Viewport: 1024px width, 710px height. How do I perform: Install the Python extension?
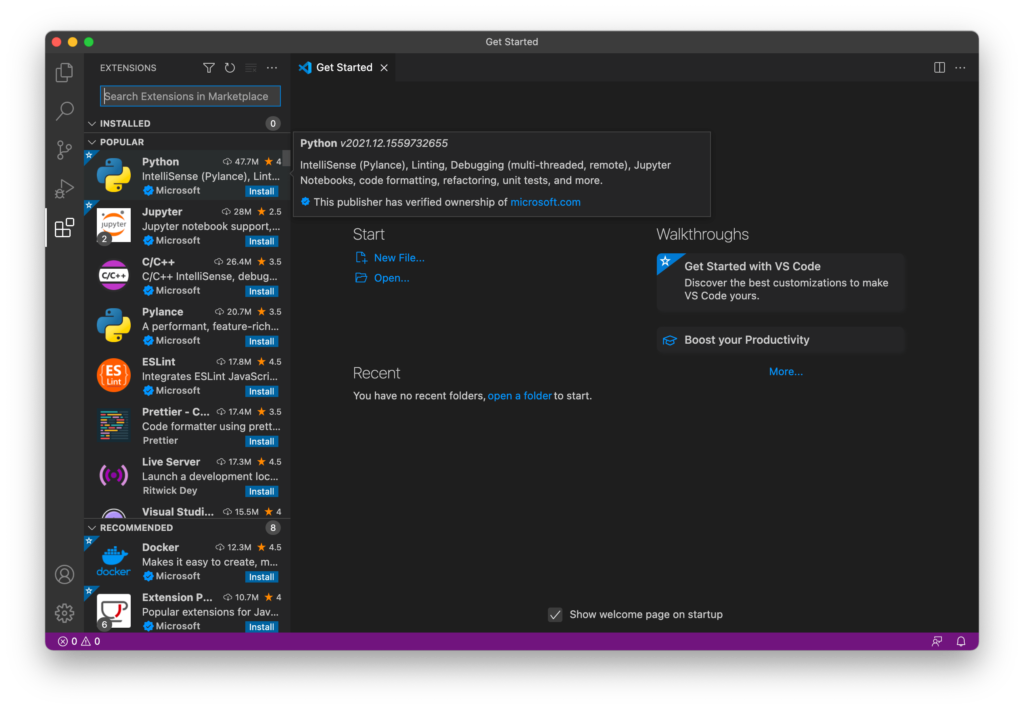pyautogui.click(x=262, y=191)
